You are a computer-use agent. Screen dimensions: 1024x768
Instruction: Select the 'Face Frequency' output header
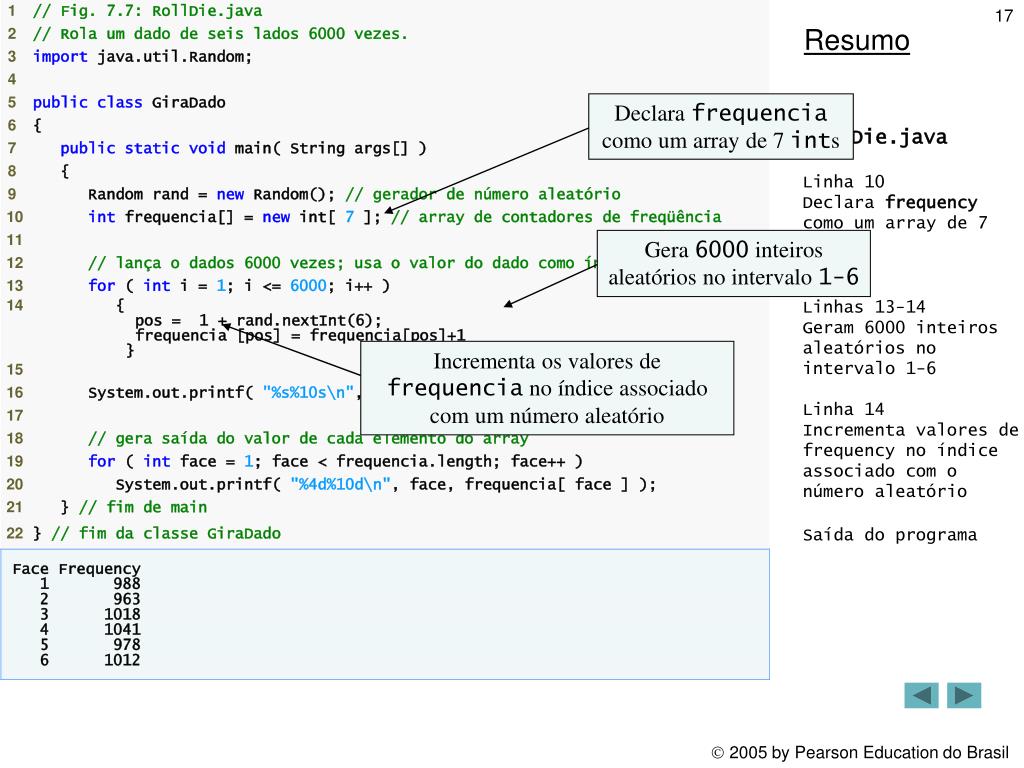point(76,569)
